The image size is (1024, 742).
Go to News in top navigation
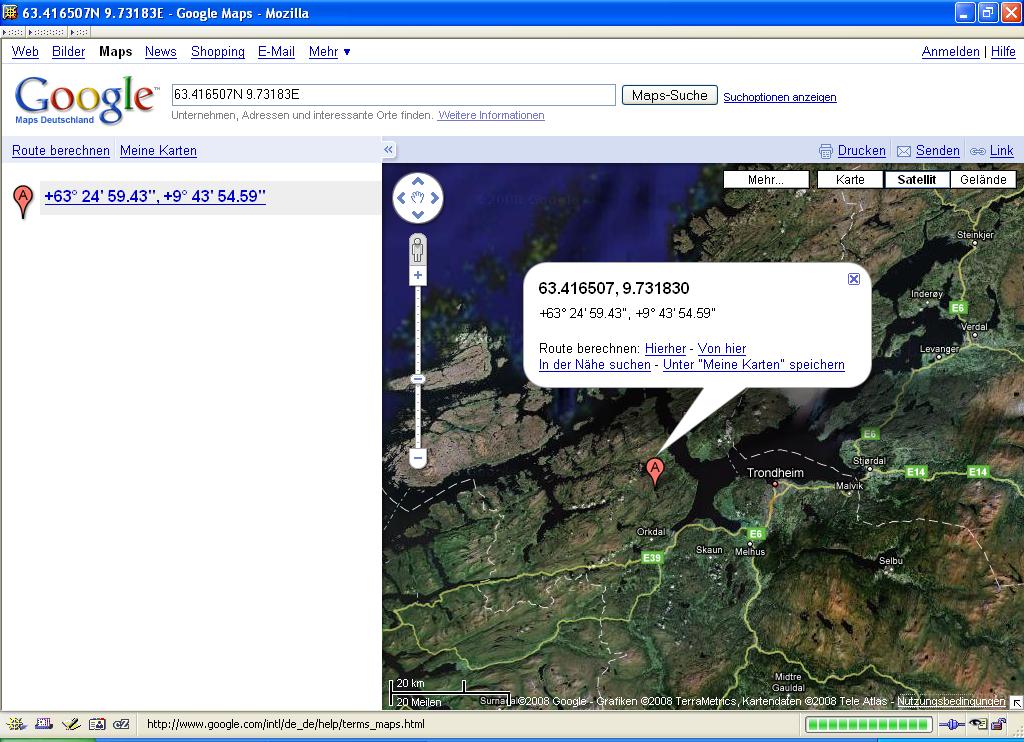pos(160,52)
